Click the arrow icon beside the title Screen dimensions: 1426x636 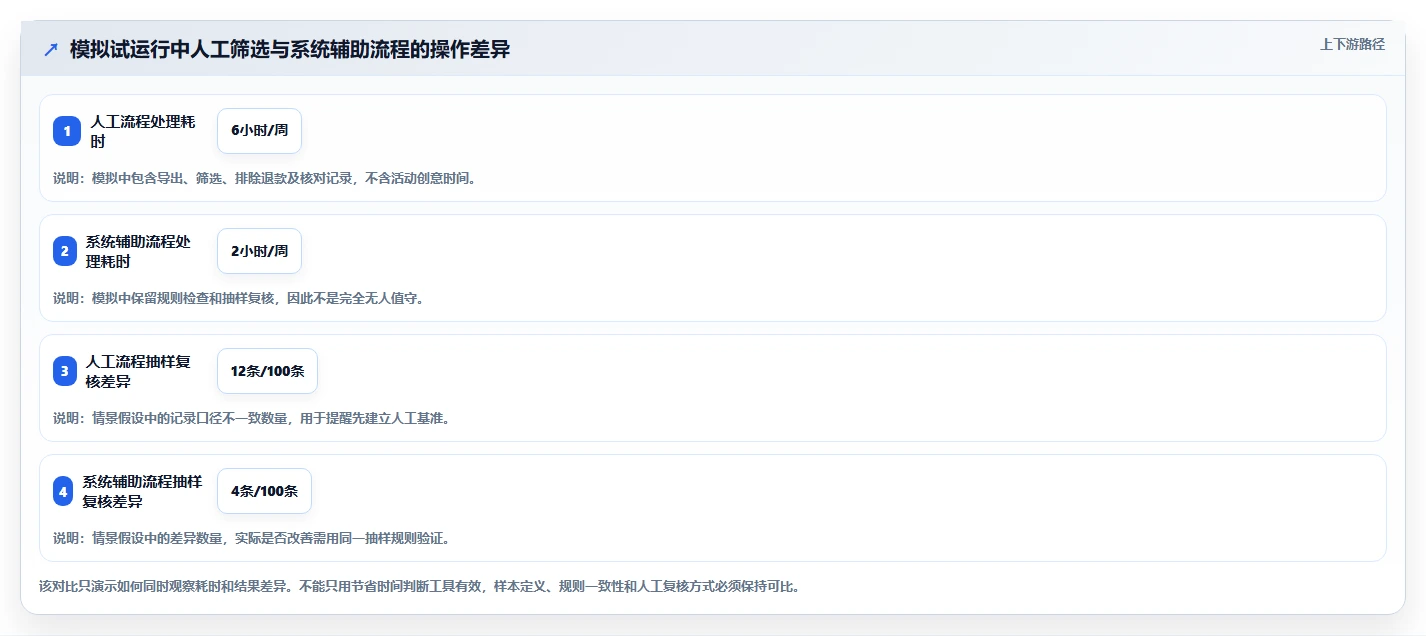click(x=51, y=49)
